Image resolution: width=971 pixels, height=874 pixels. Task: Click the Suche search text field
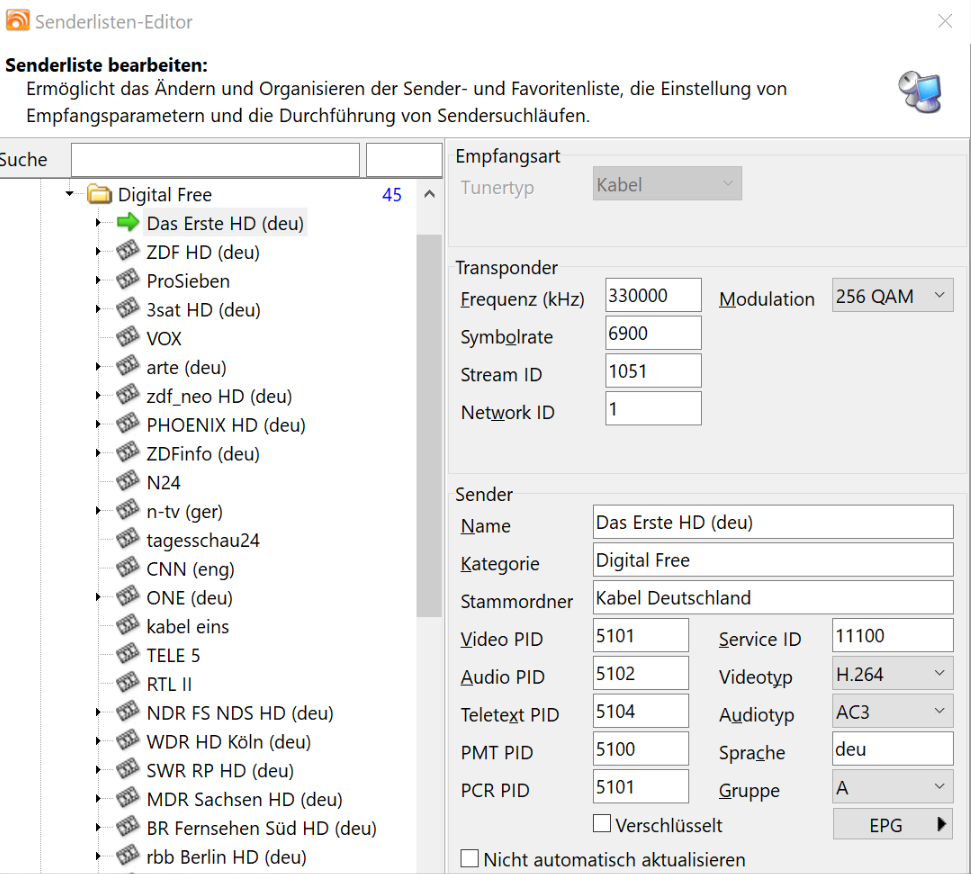[216, 160]
